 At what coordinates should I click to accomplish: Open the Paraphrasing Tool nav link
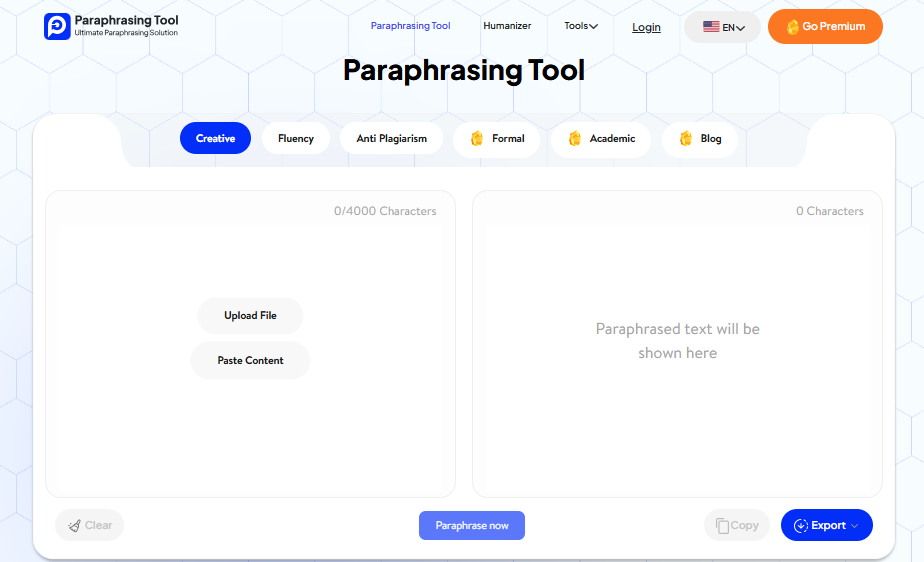pos(410,26)
